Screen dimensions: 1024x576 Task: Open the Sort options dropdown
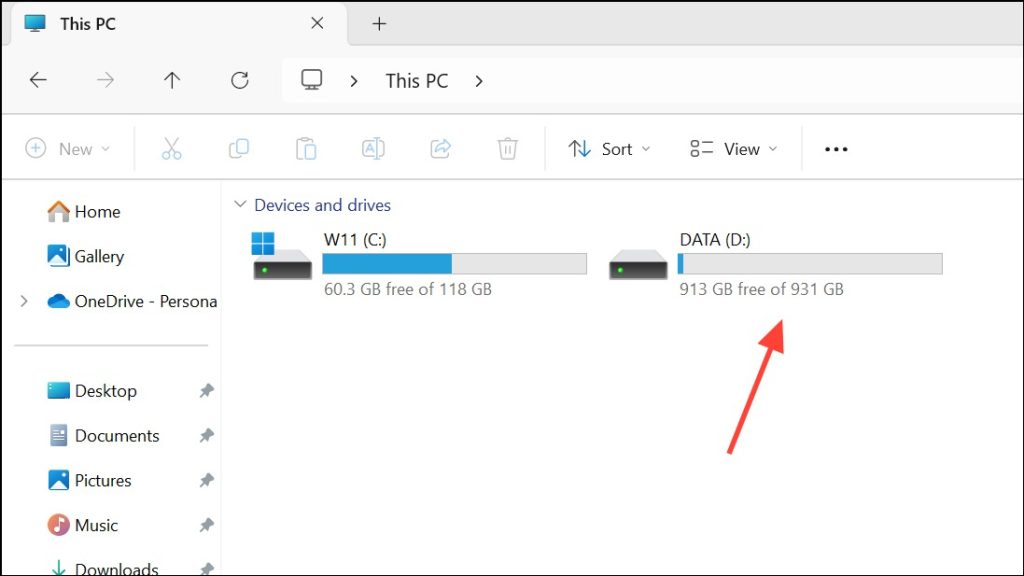tap(609, 149)
